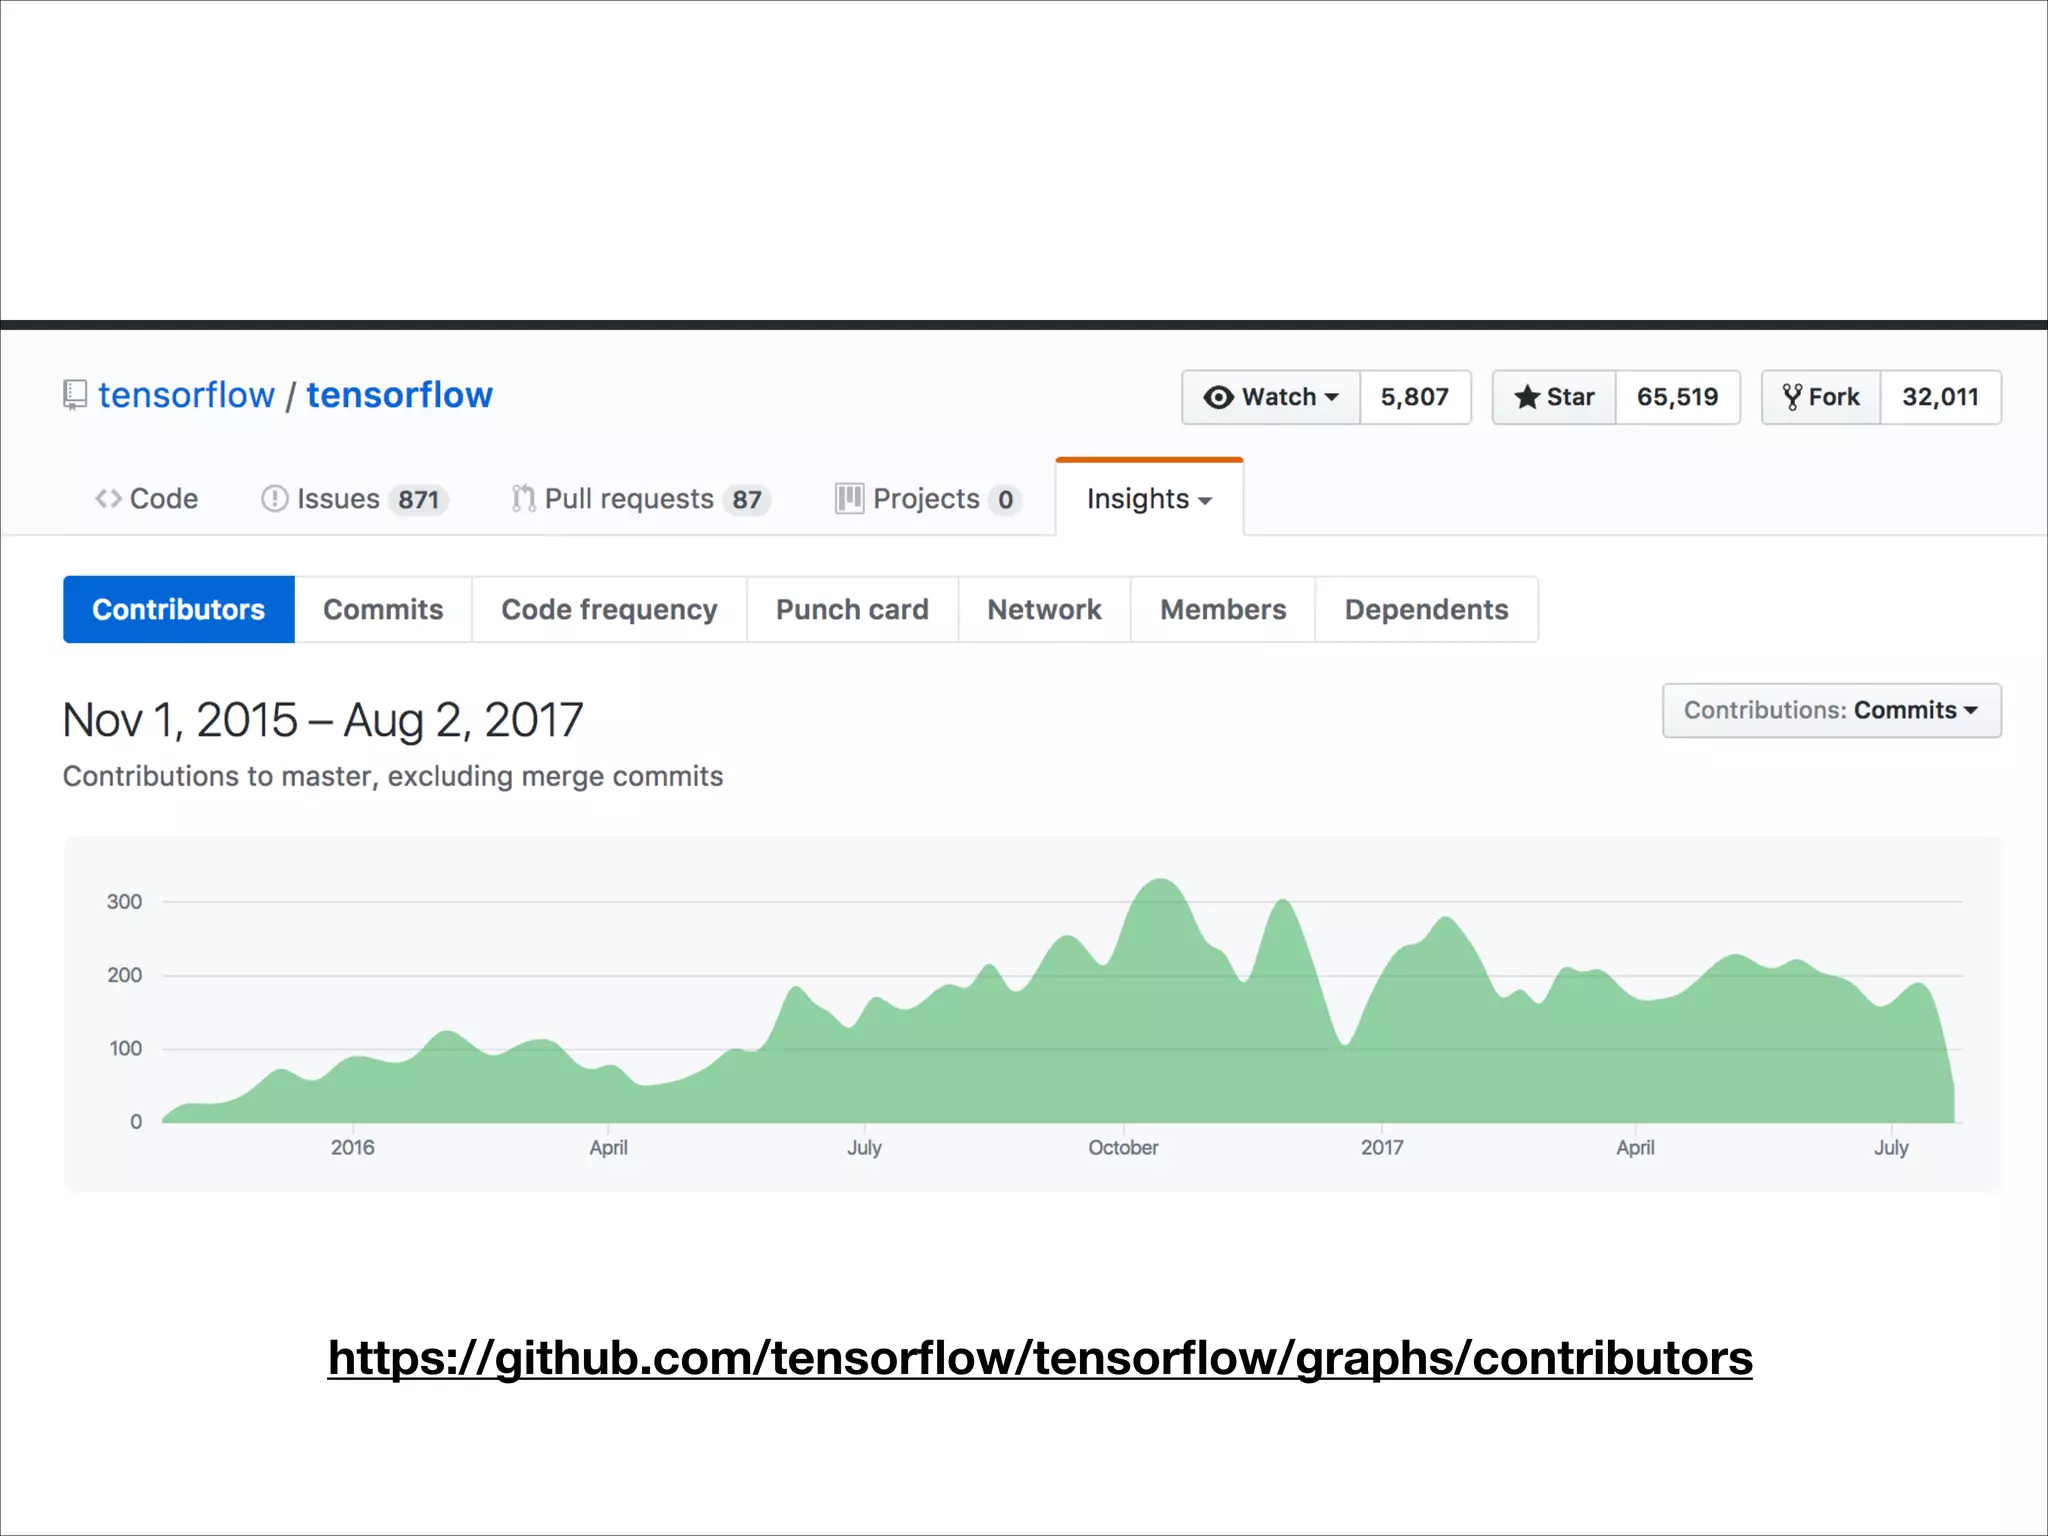Click the Code brackets icon
The height and width of the screenshot is (1536, 2048).
coord(108,498)
